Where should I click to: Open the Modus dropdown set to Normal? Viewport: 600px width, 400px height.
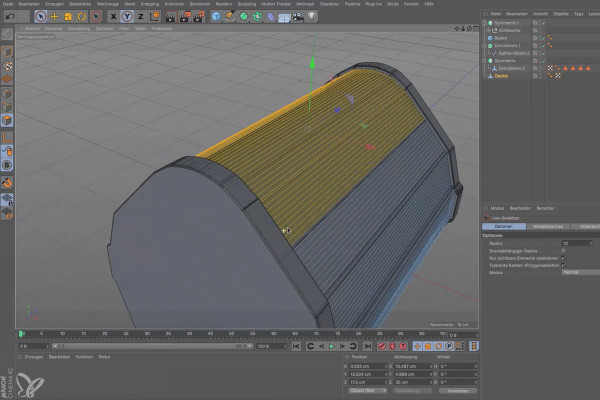pos(580,273)
